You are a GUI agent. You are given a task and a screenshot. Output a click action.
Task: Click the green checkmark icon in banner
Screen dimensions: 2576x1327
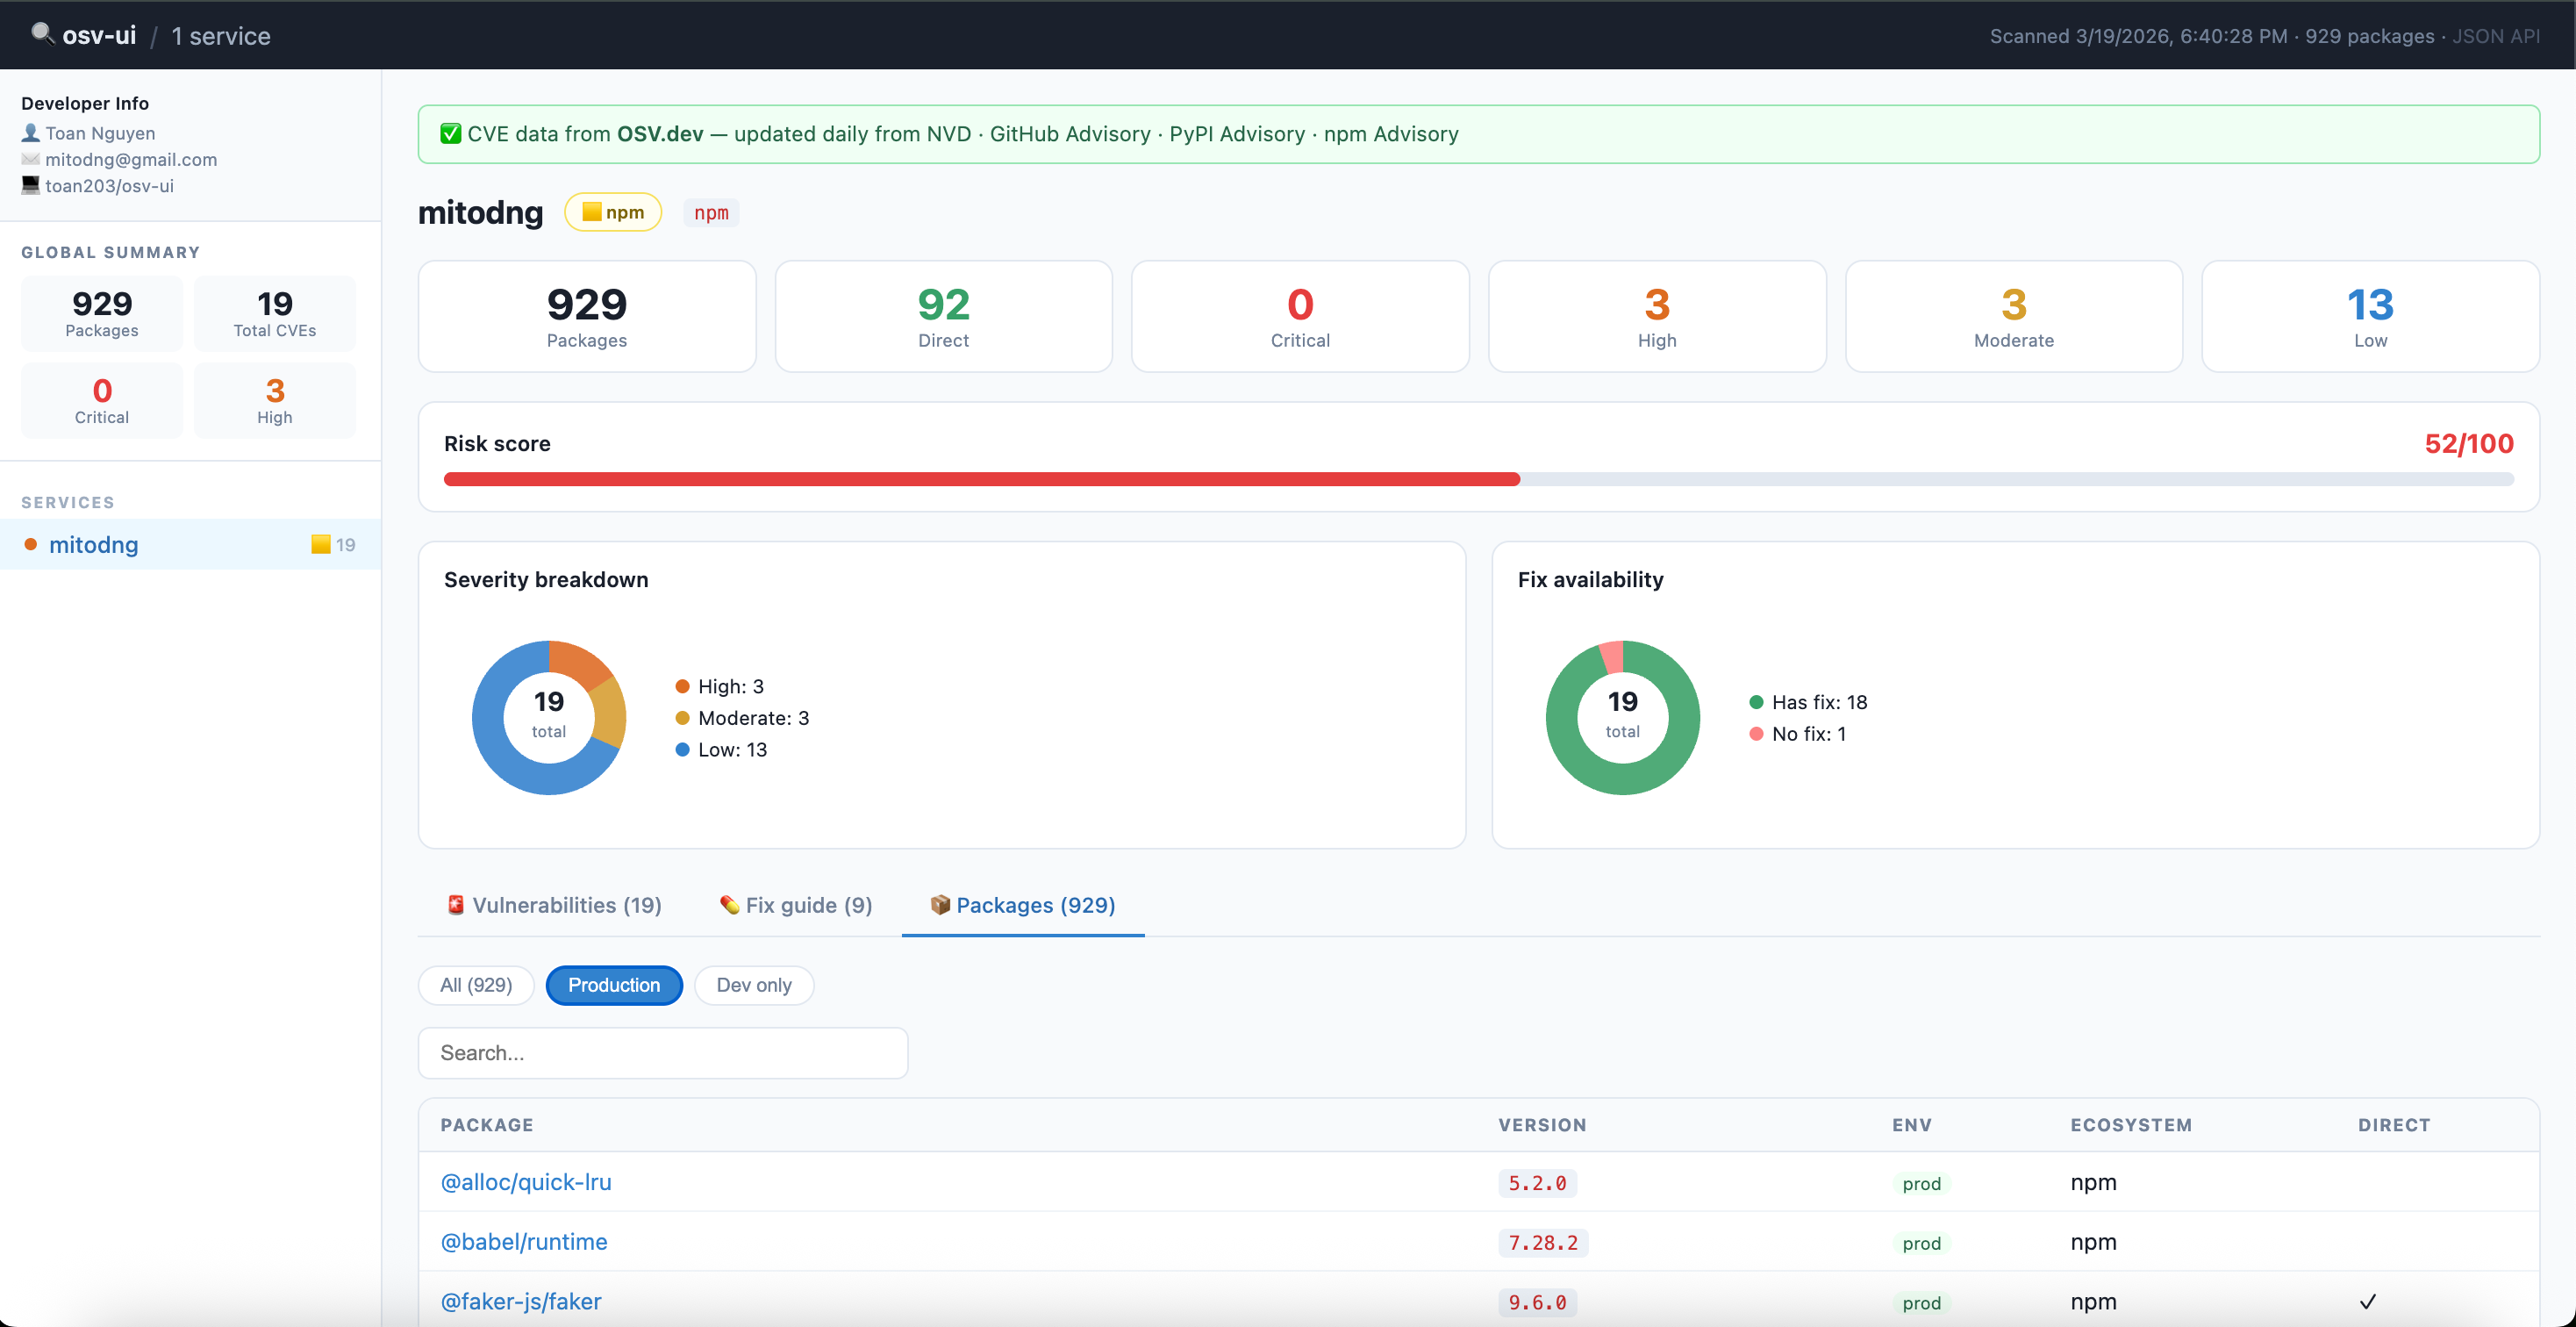coord(451,134)
